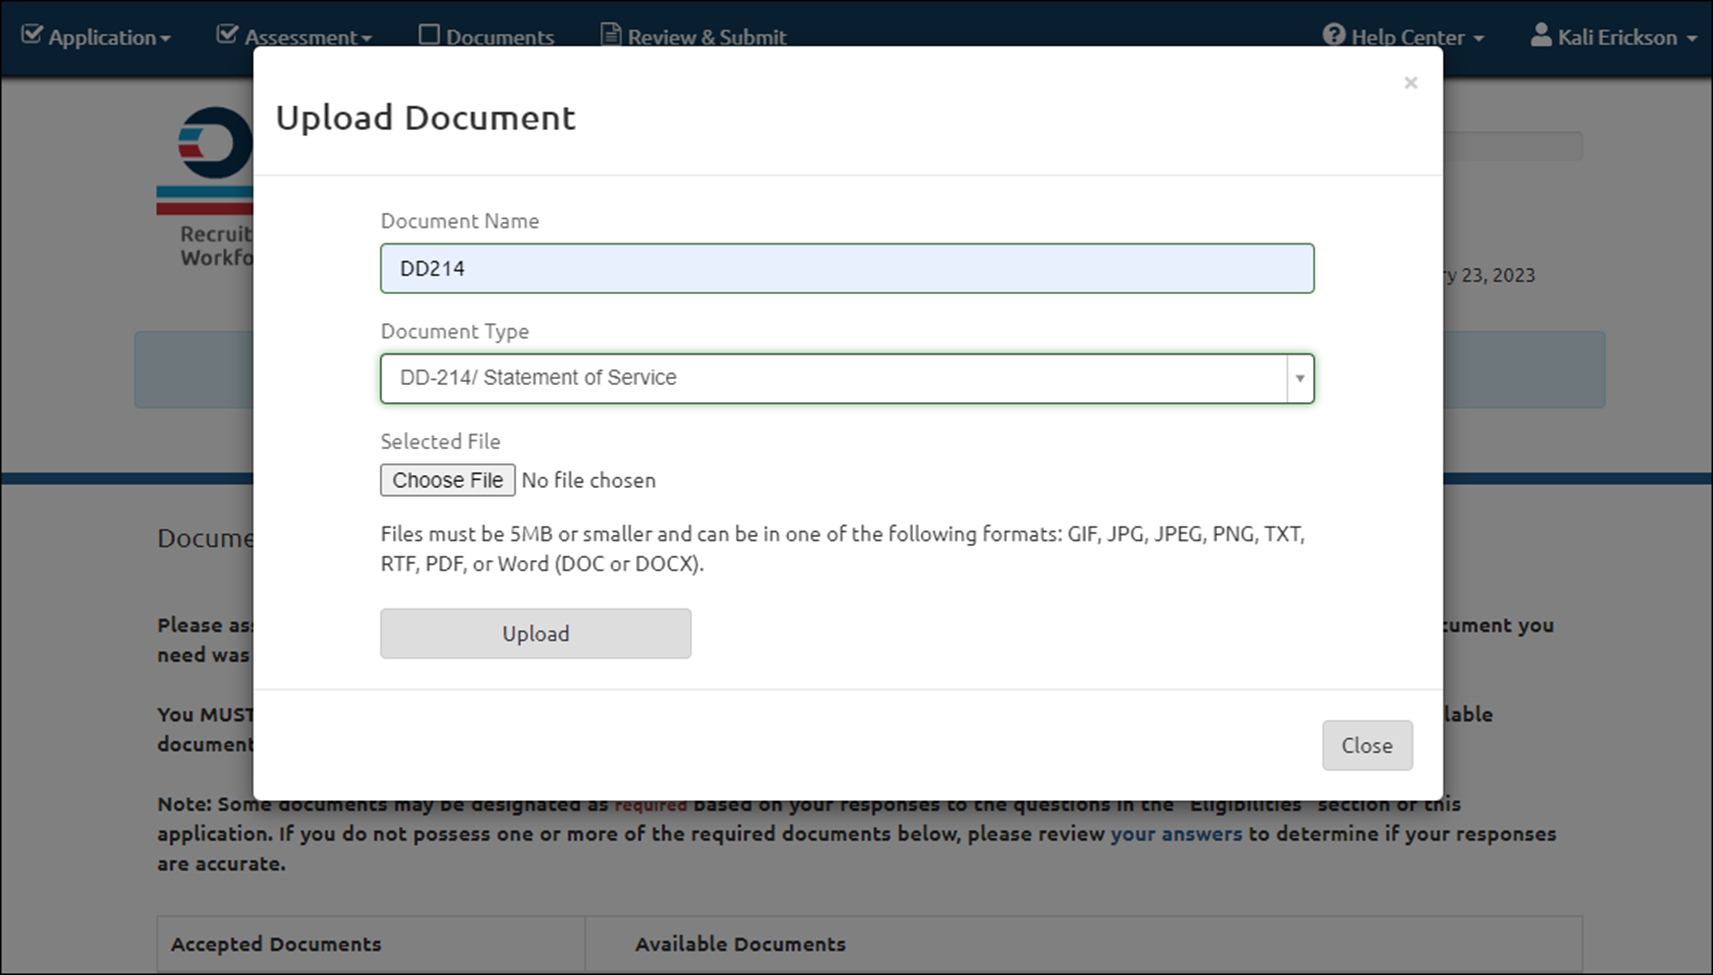Screen dimensions: 1713x975
Task: Click the Review & Submit page icon
Action: tap(610, 35)
